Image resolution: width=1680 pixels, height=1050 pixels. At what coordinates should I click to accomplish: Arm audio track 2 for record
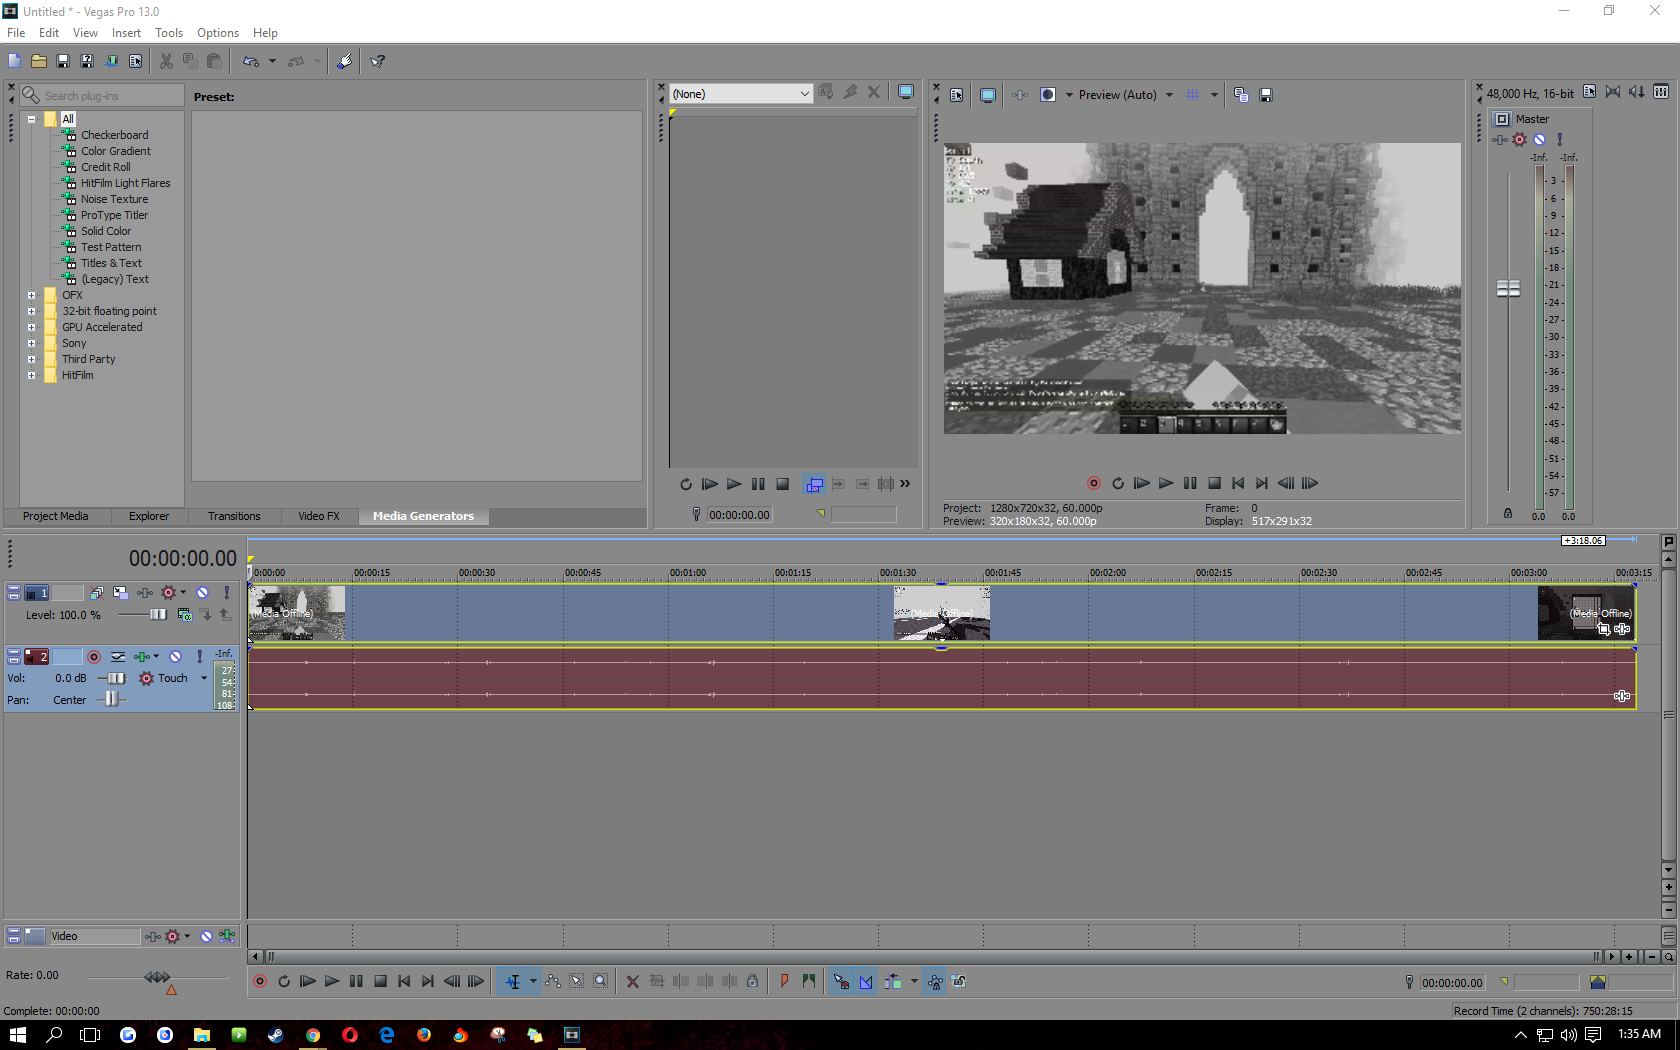[x=94, y=656]
